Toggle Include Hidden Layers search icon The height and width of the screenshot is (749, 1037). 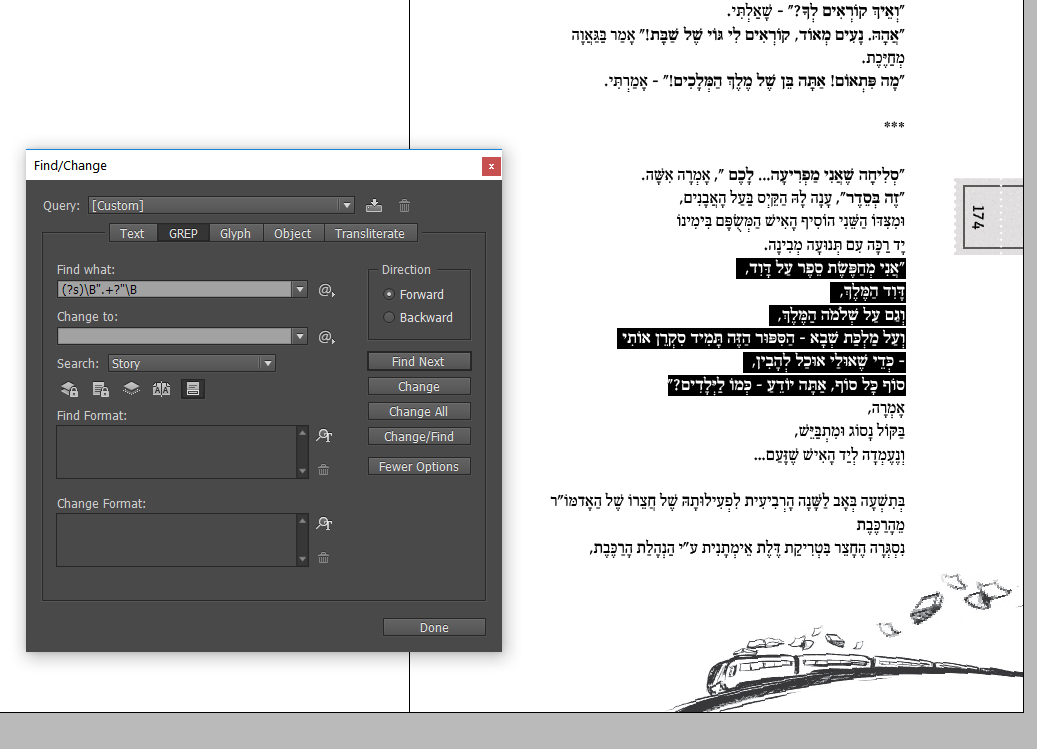click(x=131, y=389)
